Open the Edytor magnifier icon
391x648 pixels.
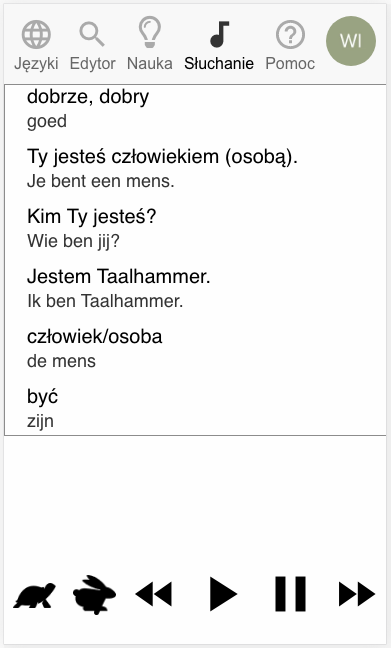click(x=92, y=34)
